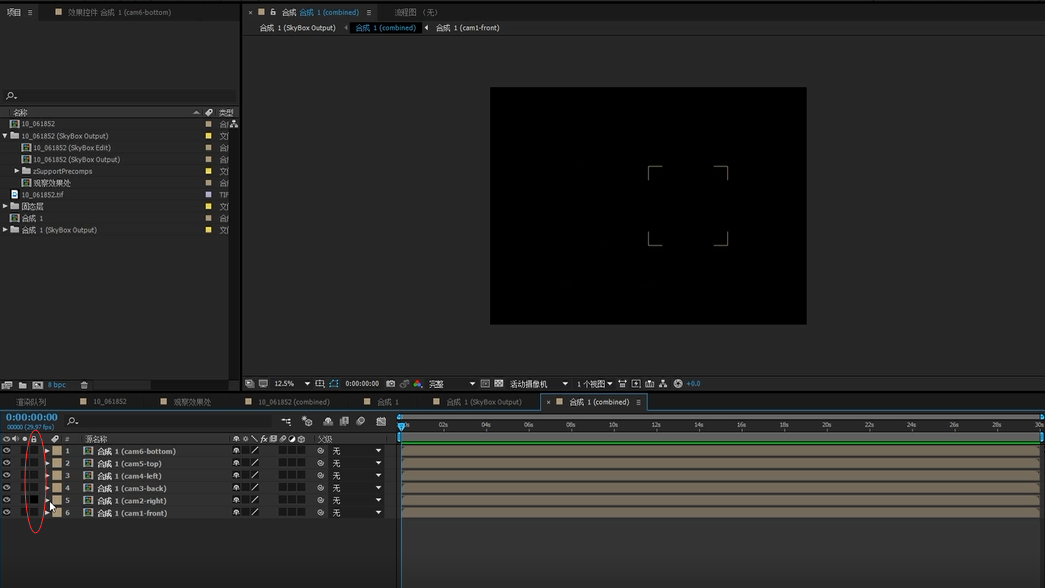Open the comp mini-flowchart icon in timeline
The width and height of the screenshot is (1045, 588).
[286, 421]
